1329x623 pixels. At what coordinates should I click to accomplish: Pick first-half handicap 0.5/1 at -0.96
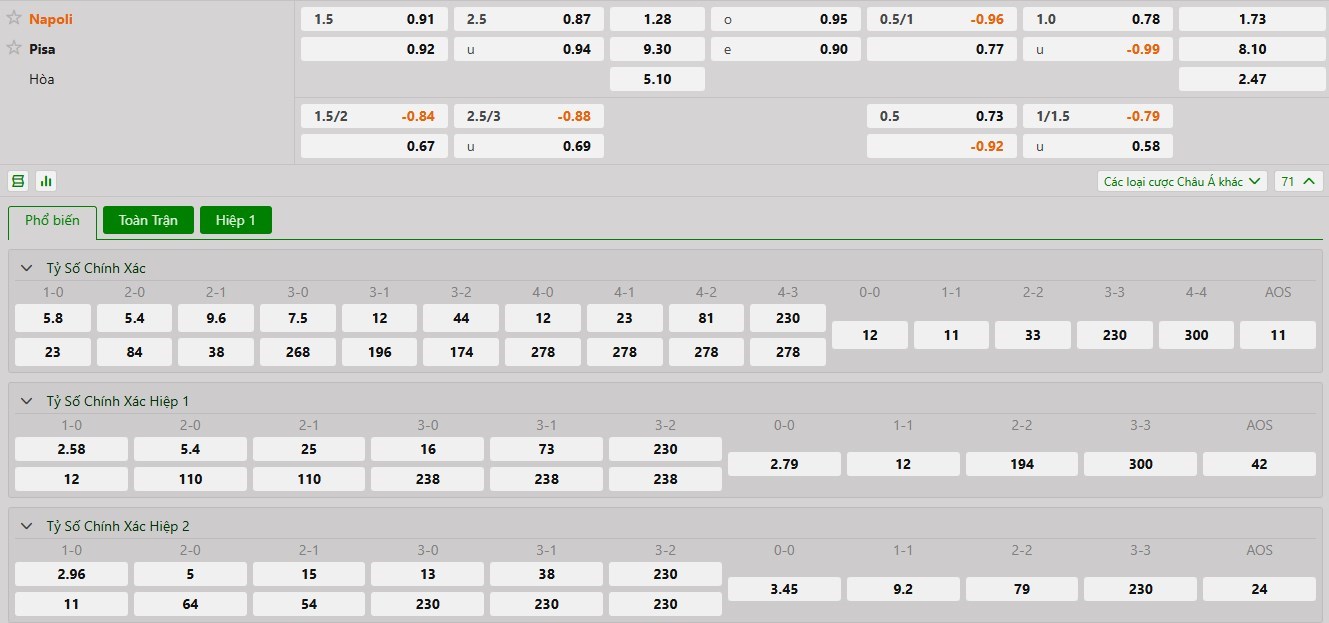click(942, 19)
